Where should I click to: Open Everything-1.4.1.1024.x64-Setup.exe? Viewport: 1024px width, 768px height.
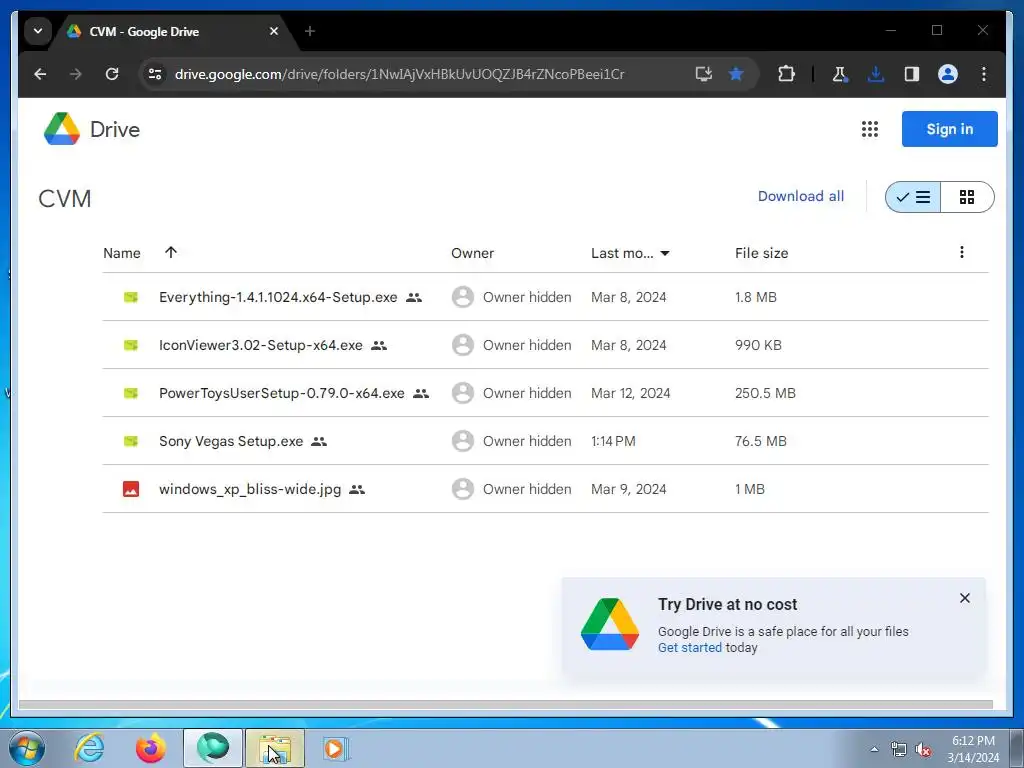coord(278,297)
